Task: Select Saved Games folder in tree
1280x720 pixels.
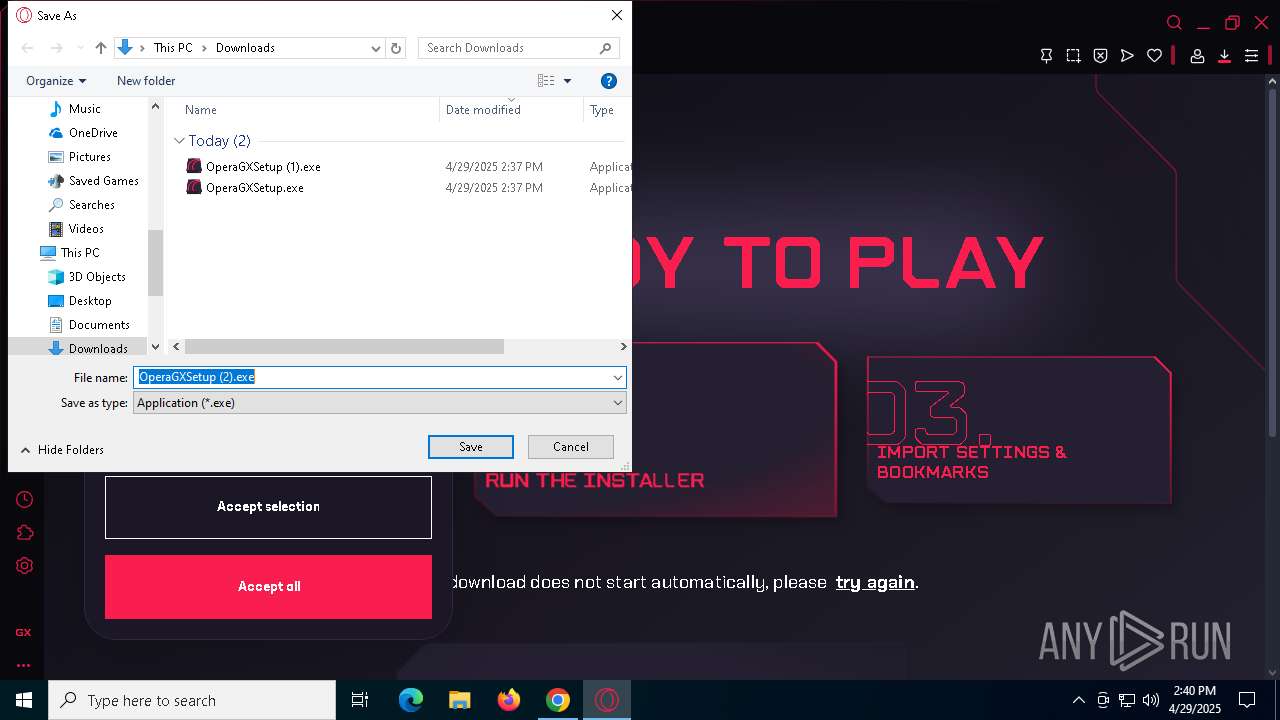Action: click(103, 181)
